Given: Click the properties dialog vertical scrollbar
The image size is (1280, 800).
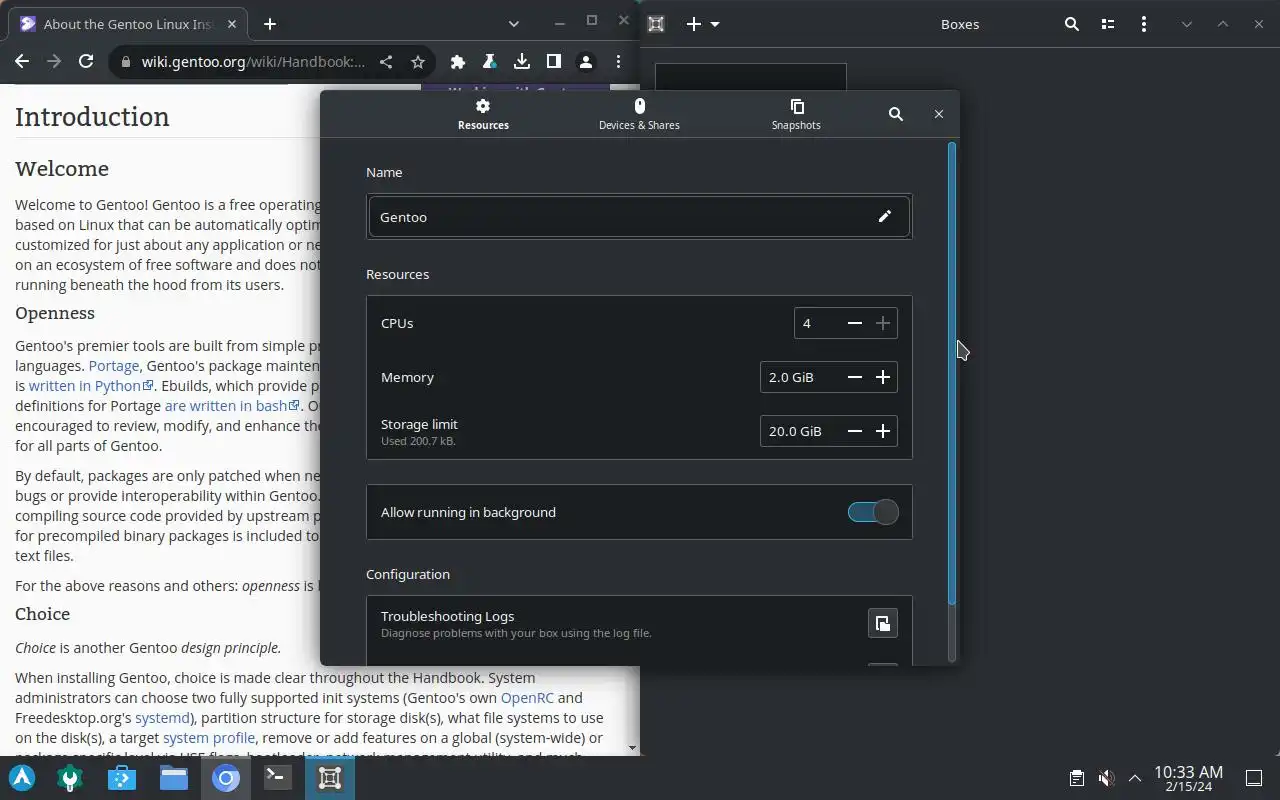Looking at the screenshot, I should (952, 373).
